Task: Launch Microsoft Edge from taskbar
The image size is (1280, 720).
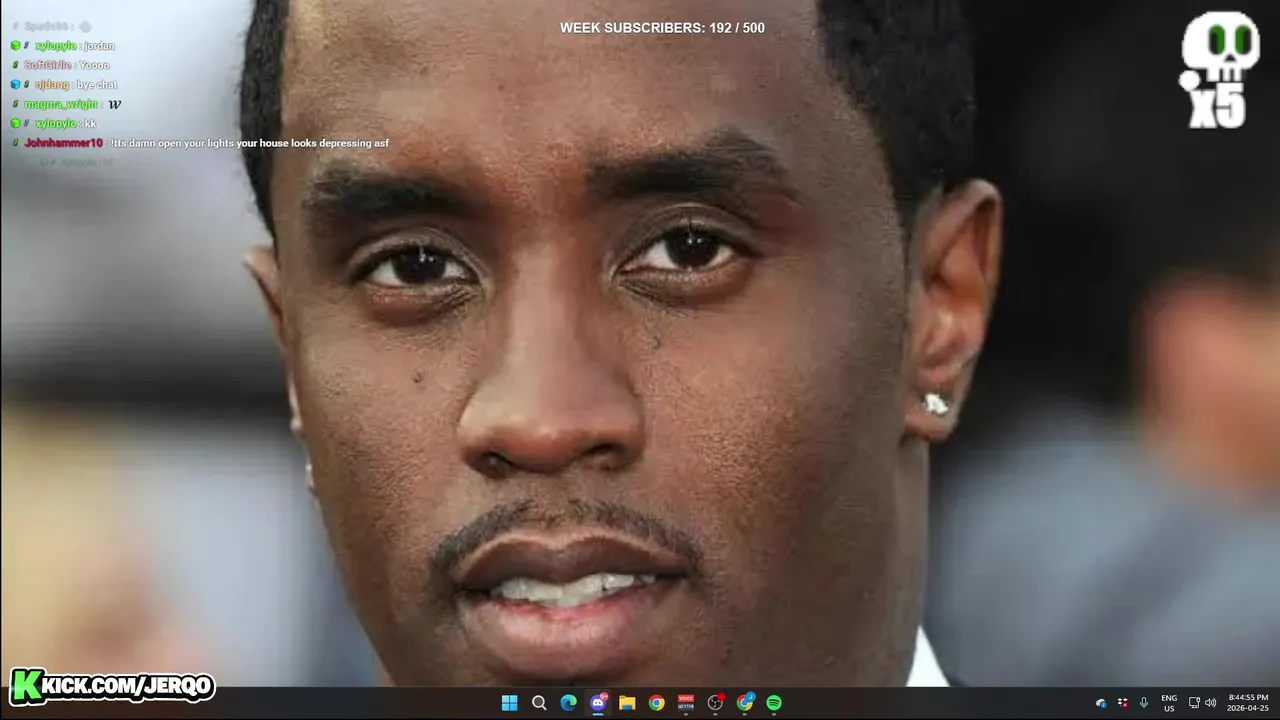Action: click(568, 703)
